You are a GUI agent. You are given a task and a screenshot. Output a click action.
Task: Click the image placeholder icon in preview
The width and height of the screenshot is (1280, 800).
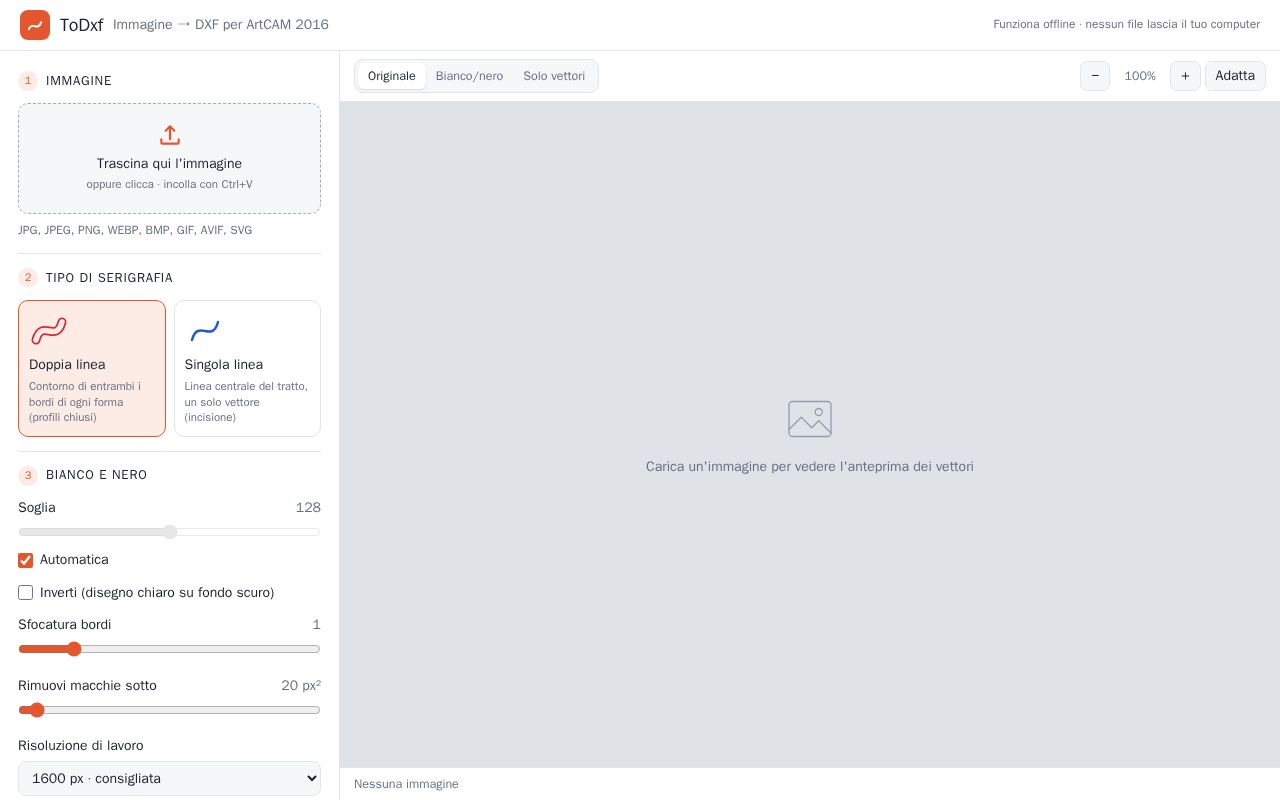coord(810,419)
